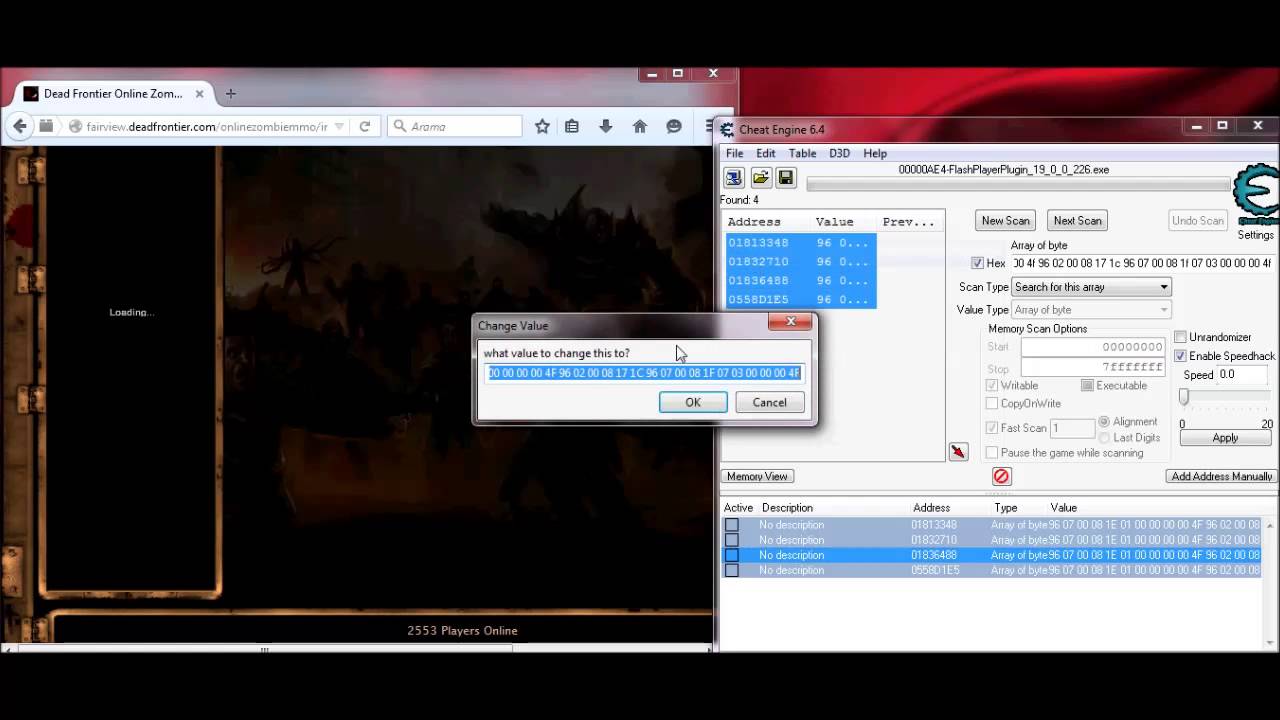Click Add Address Manually
The image size is (1280, 720).
[x=1222, y=476]
